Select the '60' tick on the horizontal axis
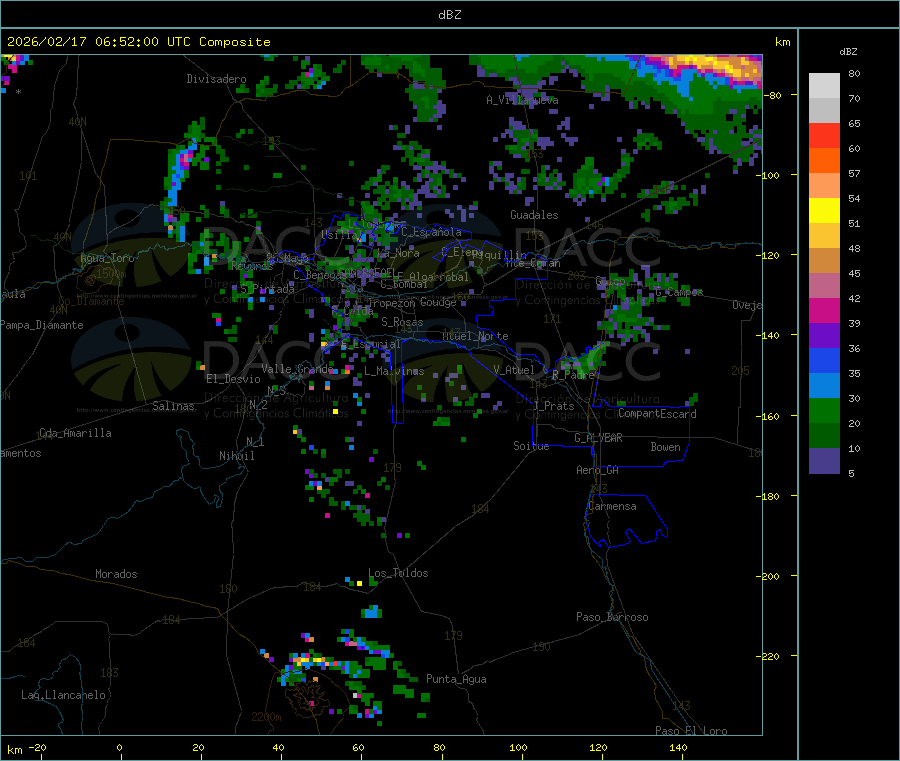 pos(358,747)
